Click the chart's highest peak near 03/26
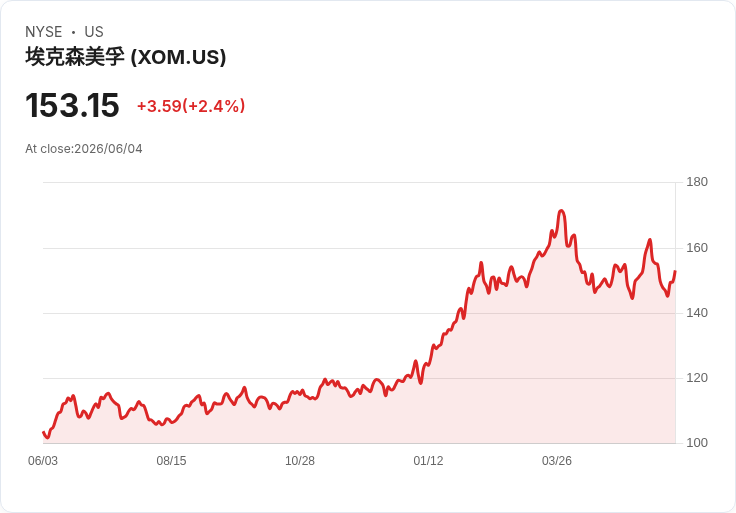The width and height of the screenshot is (736, 513). pos(561,211)
